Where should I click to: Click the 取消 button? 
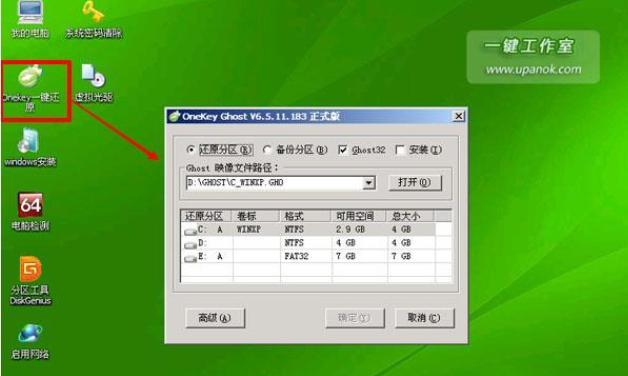(x=425, y=318)
